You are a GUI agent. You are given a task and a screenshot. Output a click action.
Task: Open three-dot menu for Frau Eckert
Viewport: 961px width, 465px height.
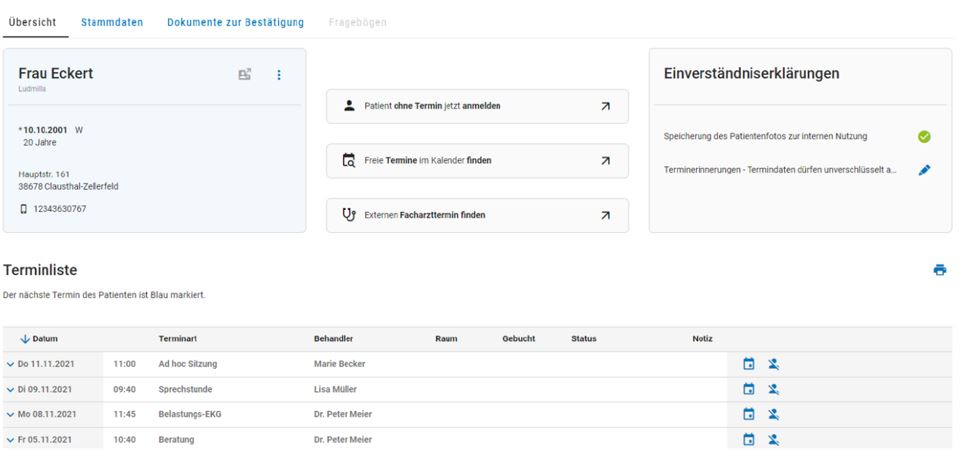point(279,74)
